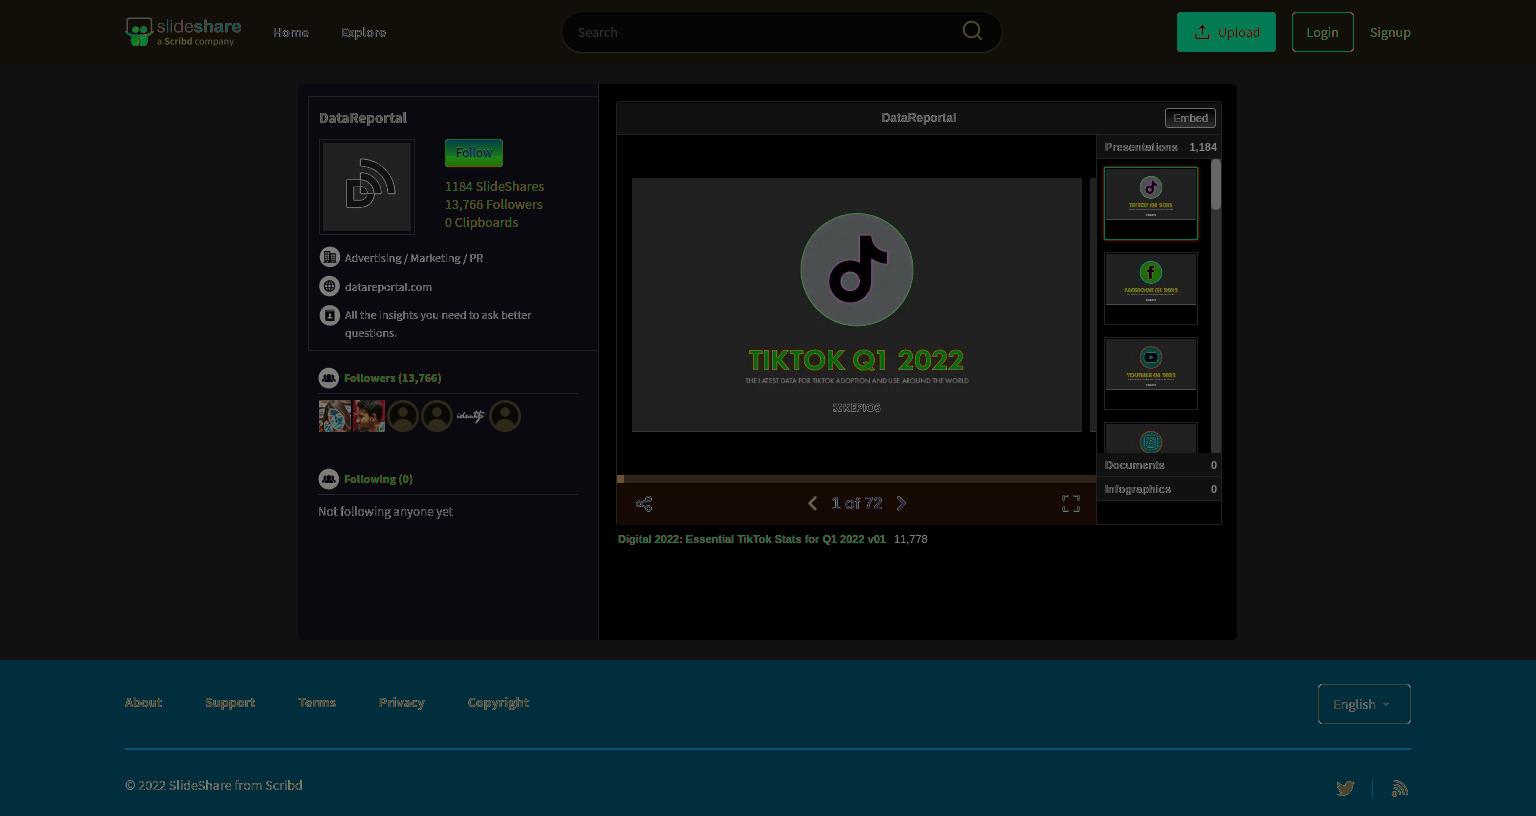Click the Login button

coord(1322,32)
